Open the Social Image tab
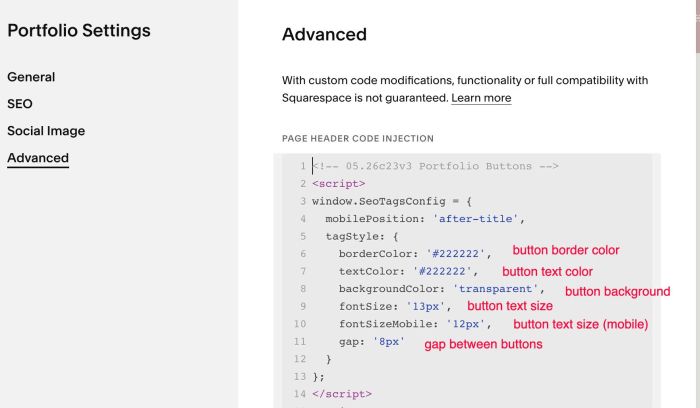 (x=46, y=131)
